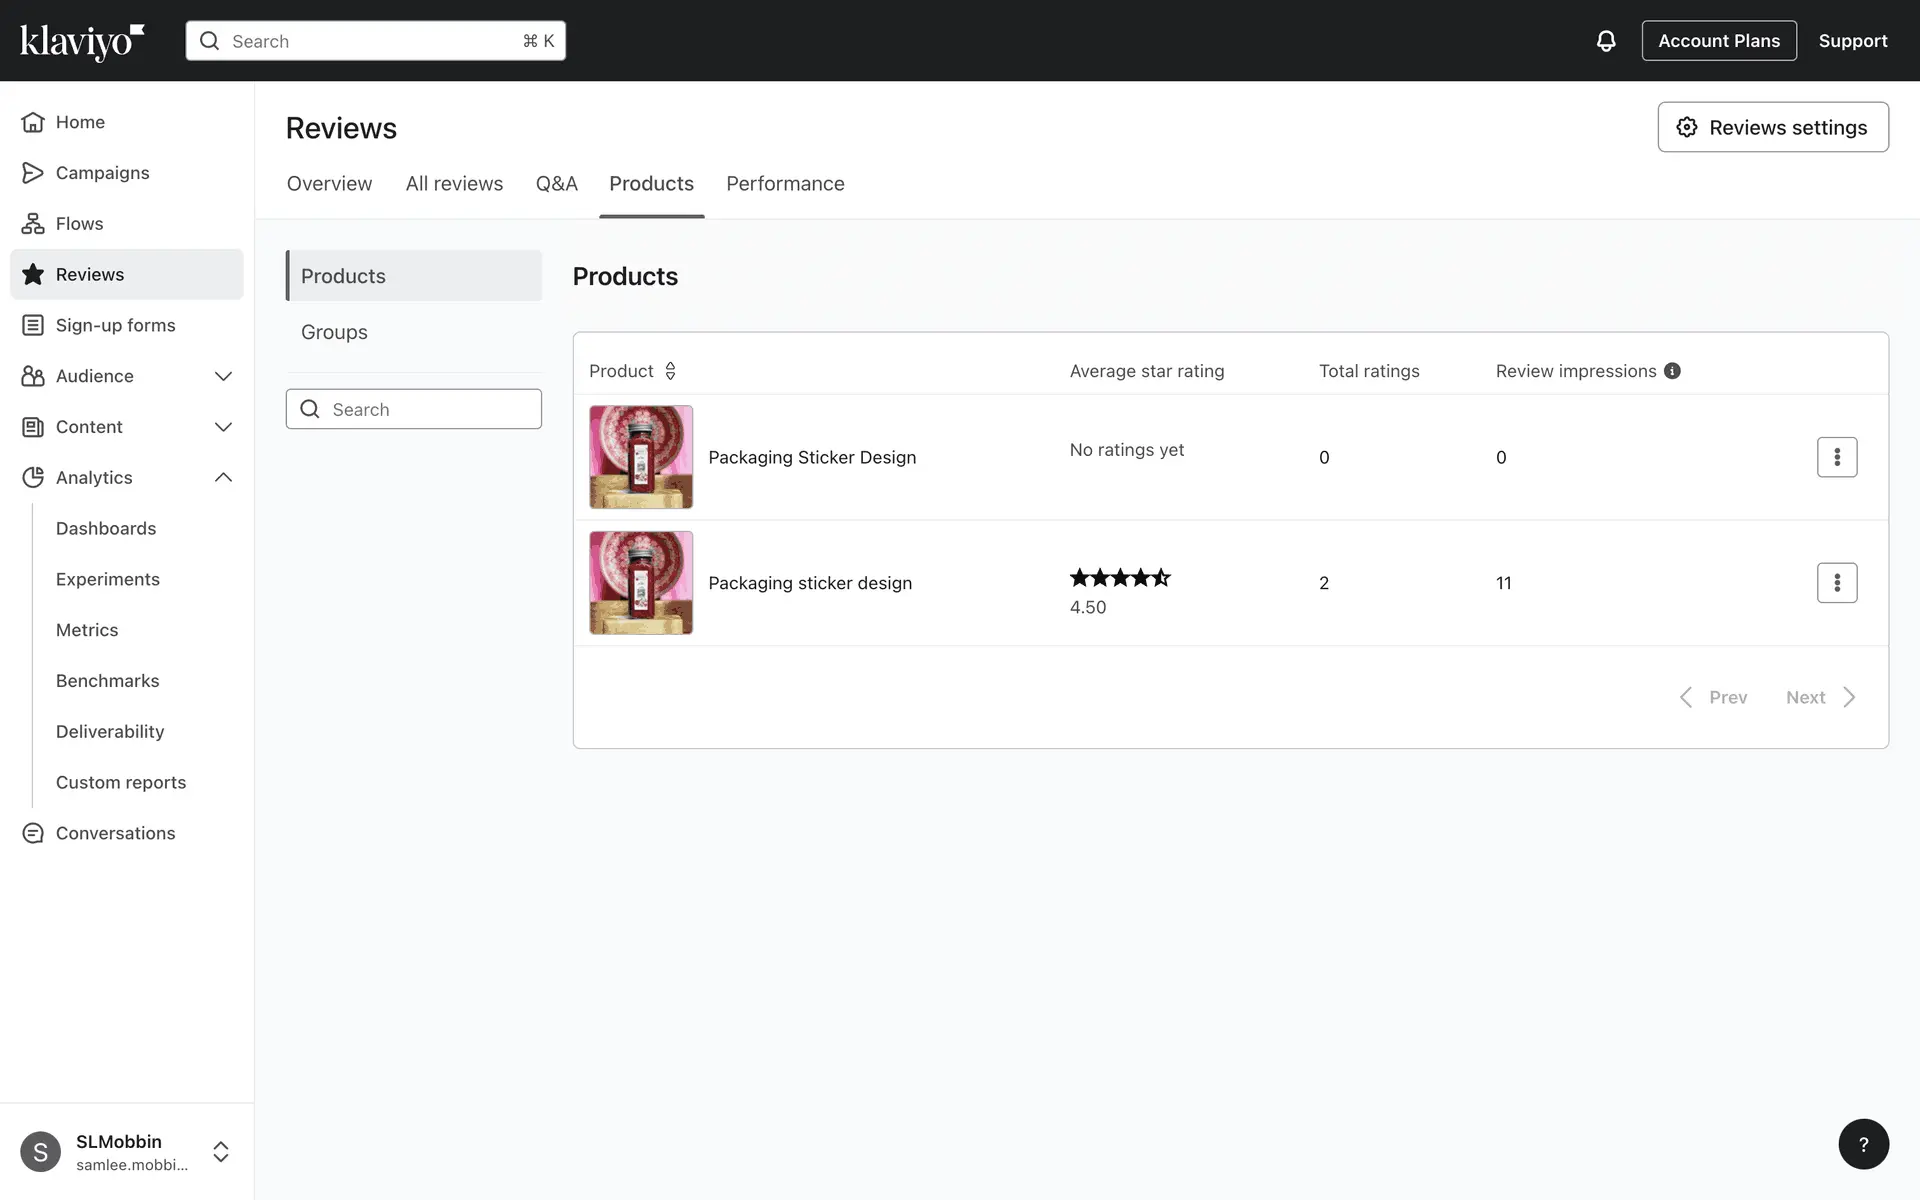The image size is (1920, 1200).
Task: Open the Campaigns sidebar item
Action: [x=102, y=173]
